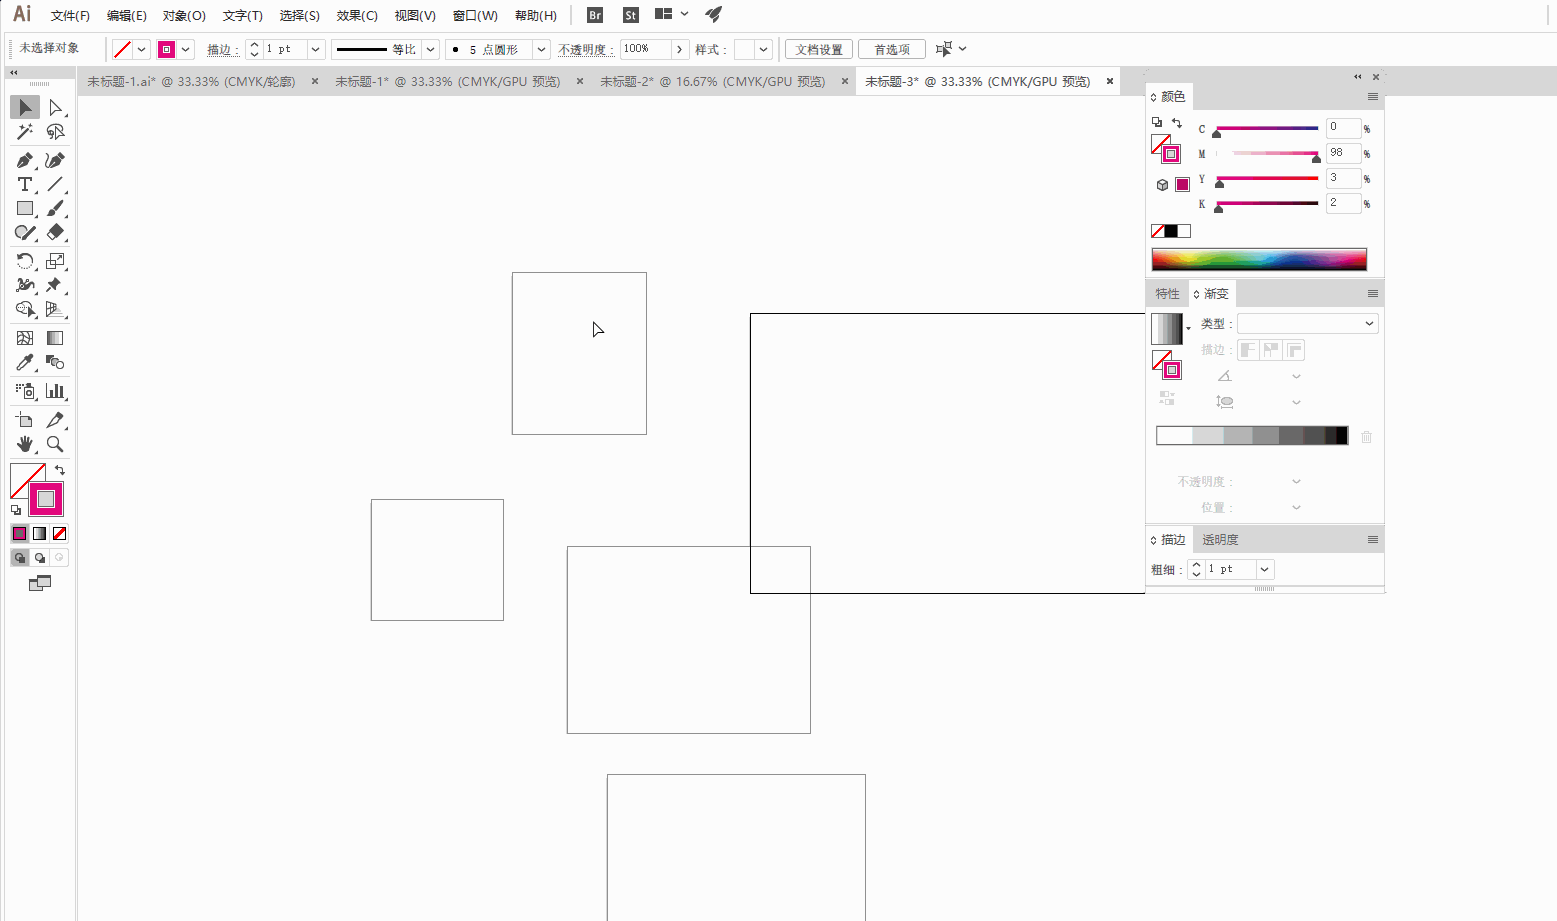
Task: Open stroke weight 粗细 dropdown in stroke panel
Action: pyautogui.click(x=1265, y=569)
